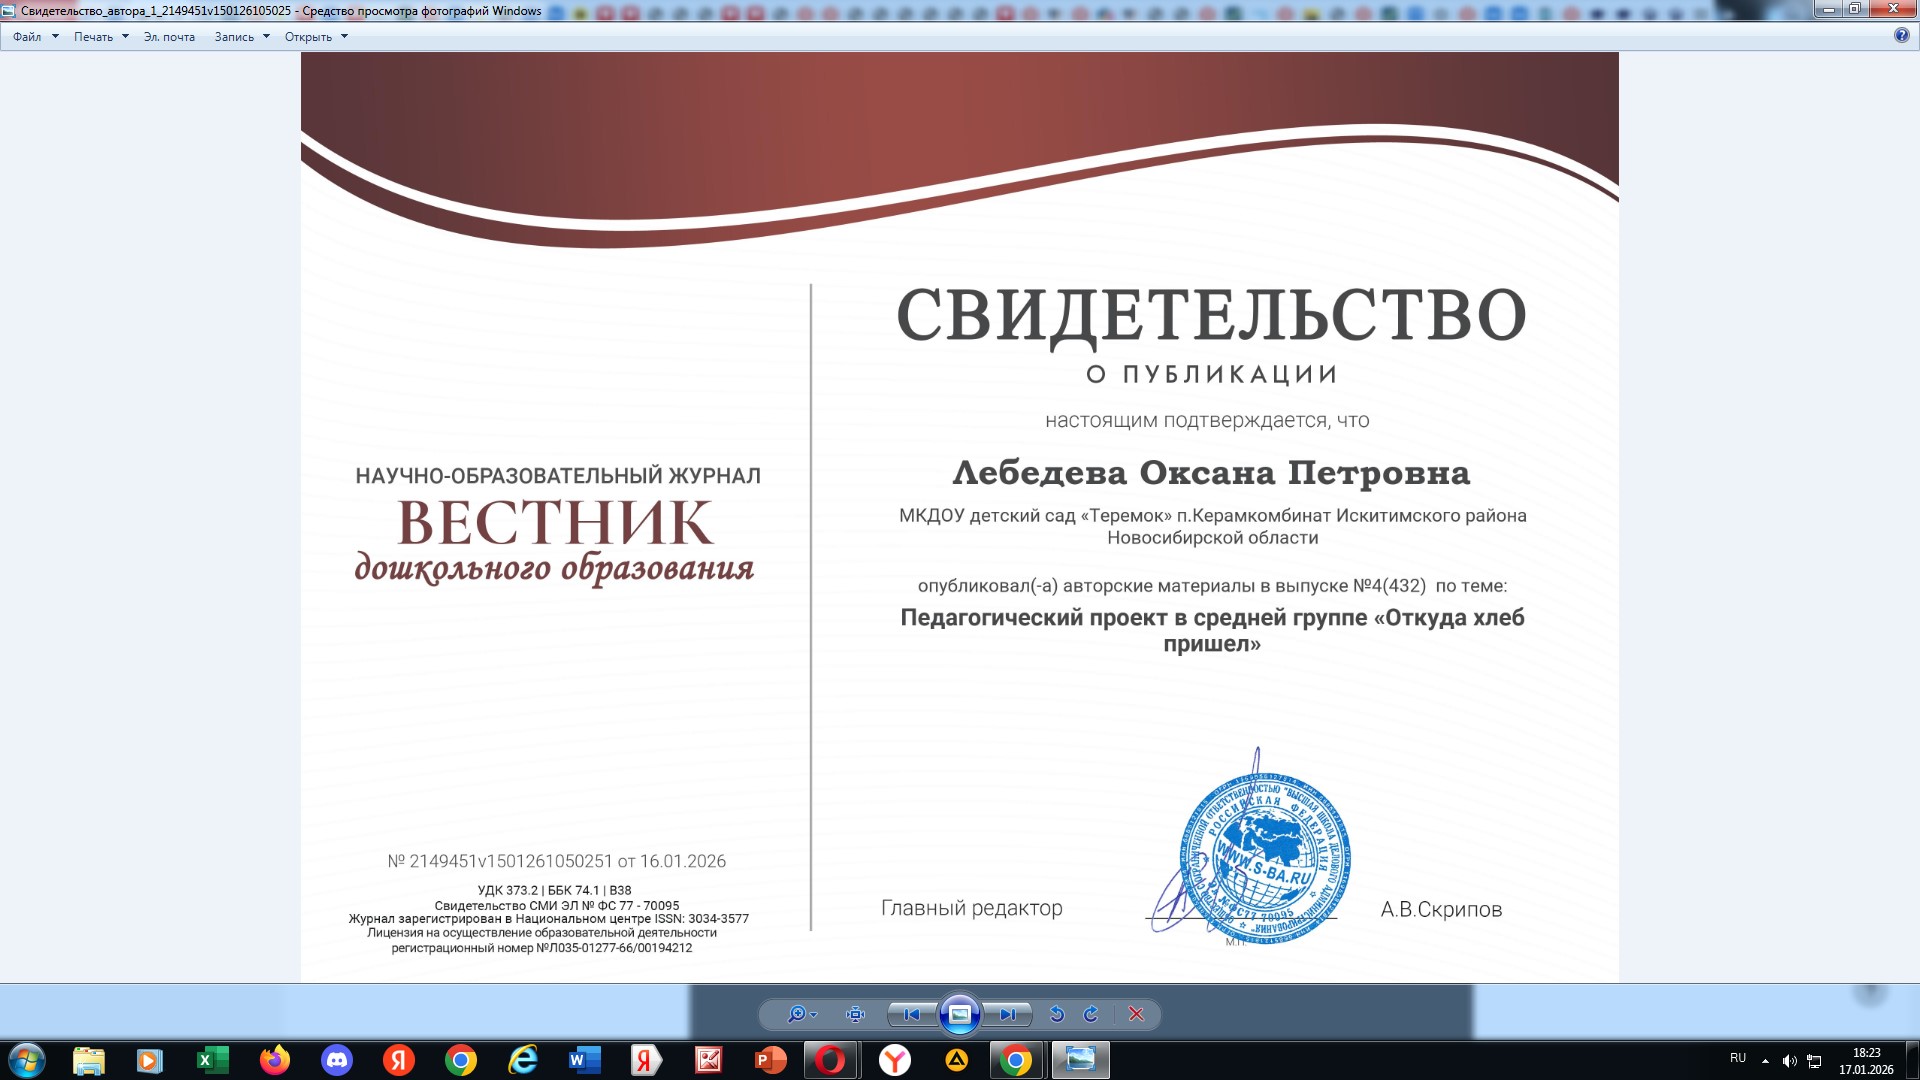Start the slide show playback
The height and width of the screenshot is (1080, 1920).
point(959,1014)
